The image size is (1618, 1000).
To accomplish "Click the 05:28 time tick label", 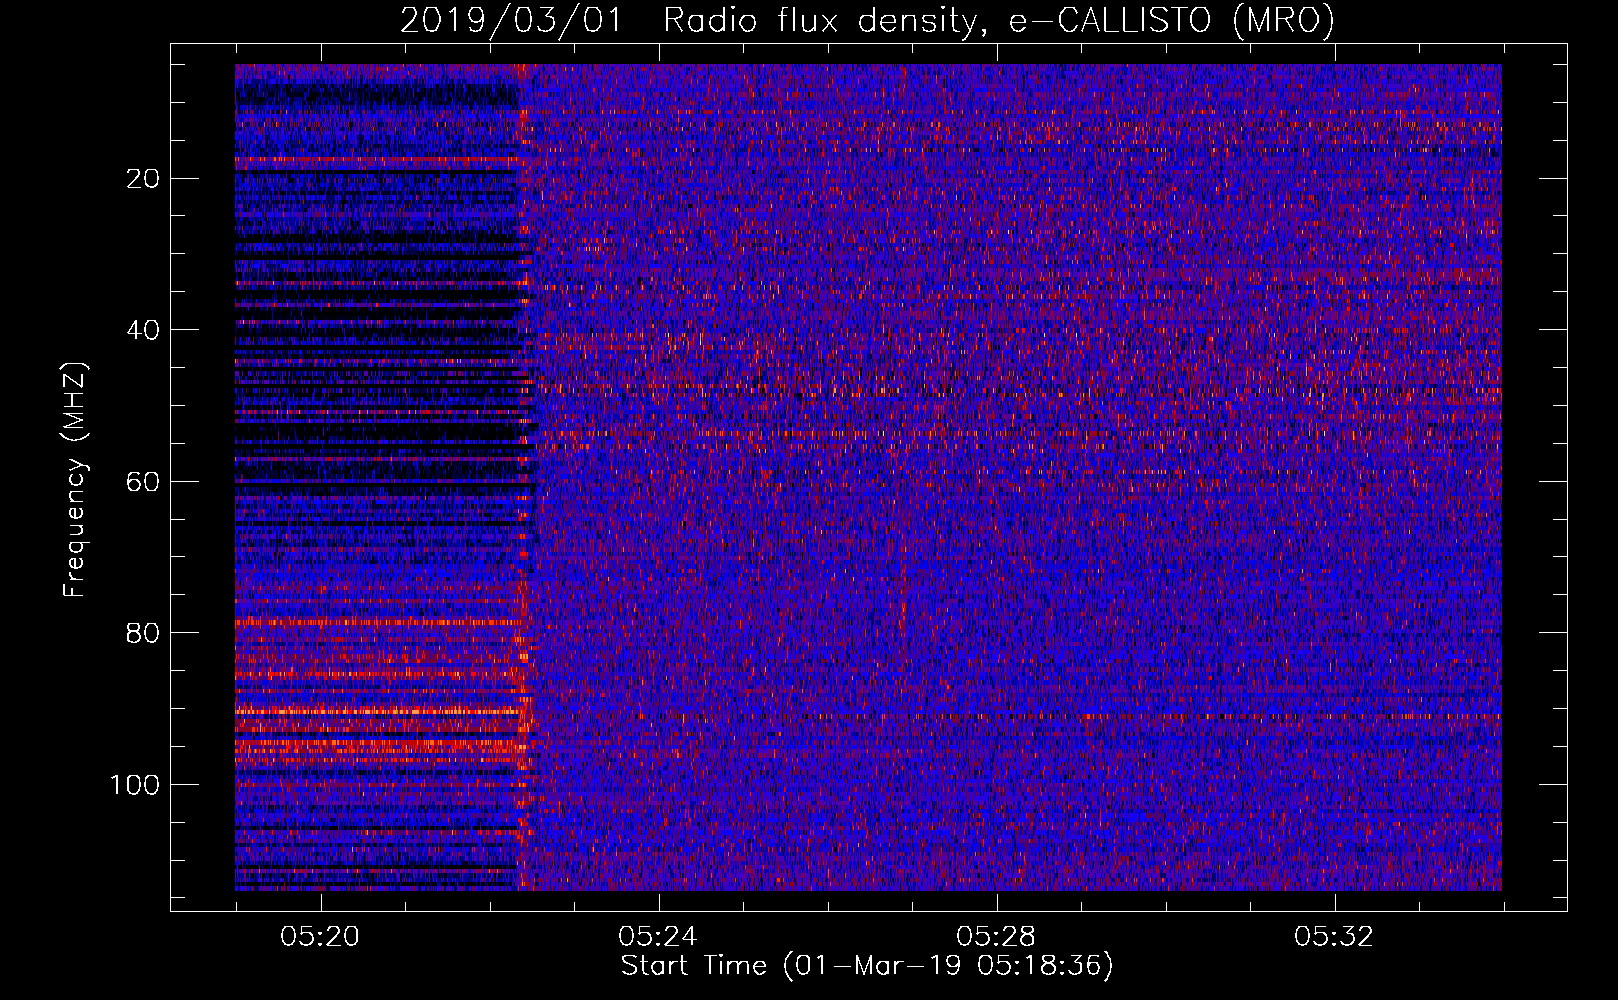I will 996,937.
